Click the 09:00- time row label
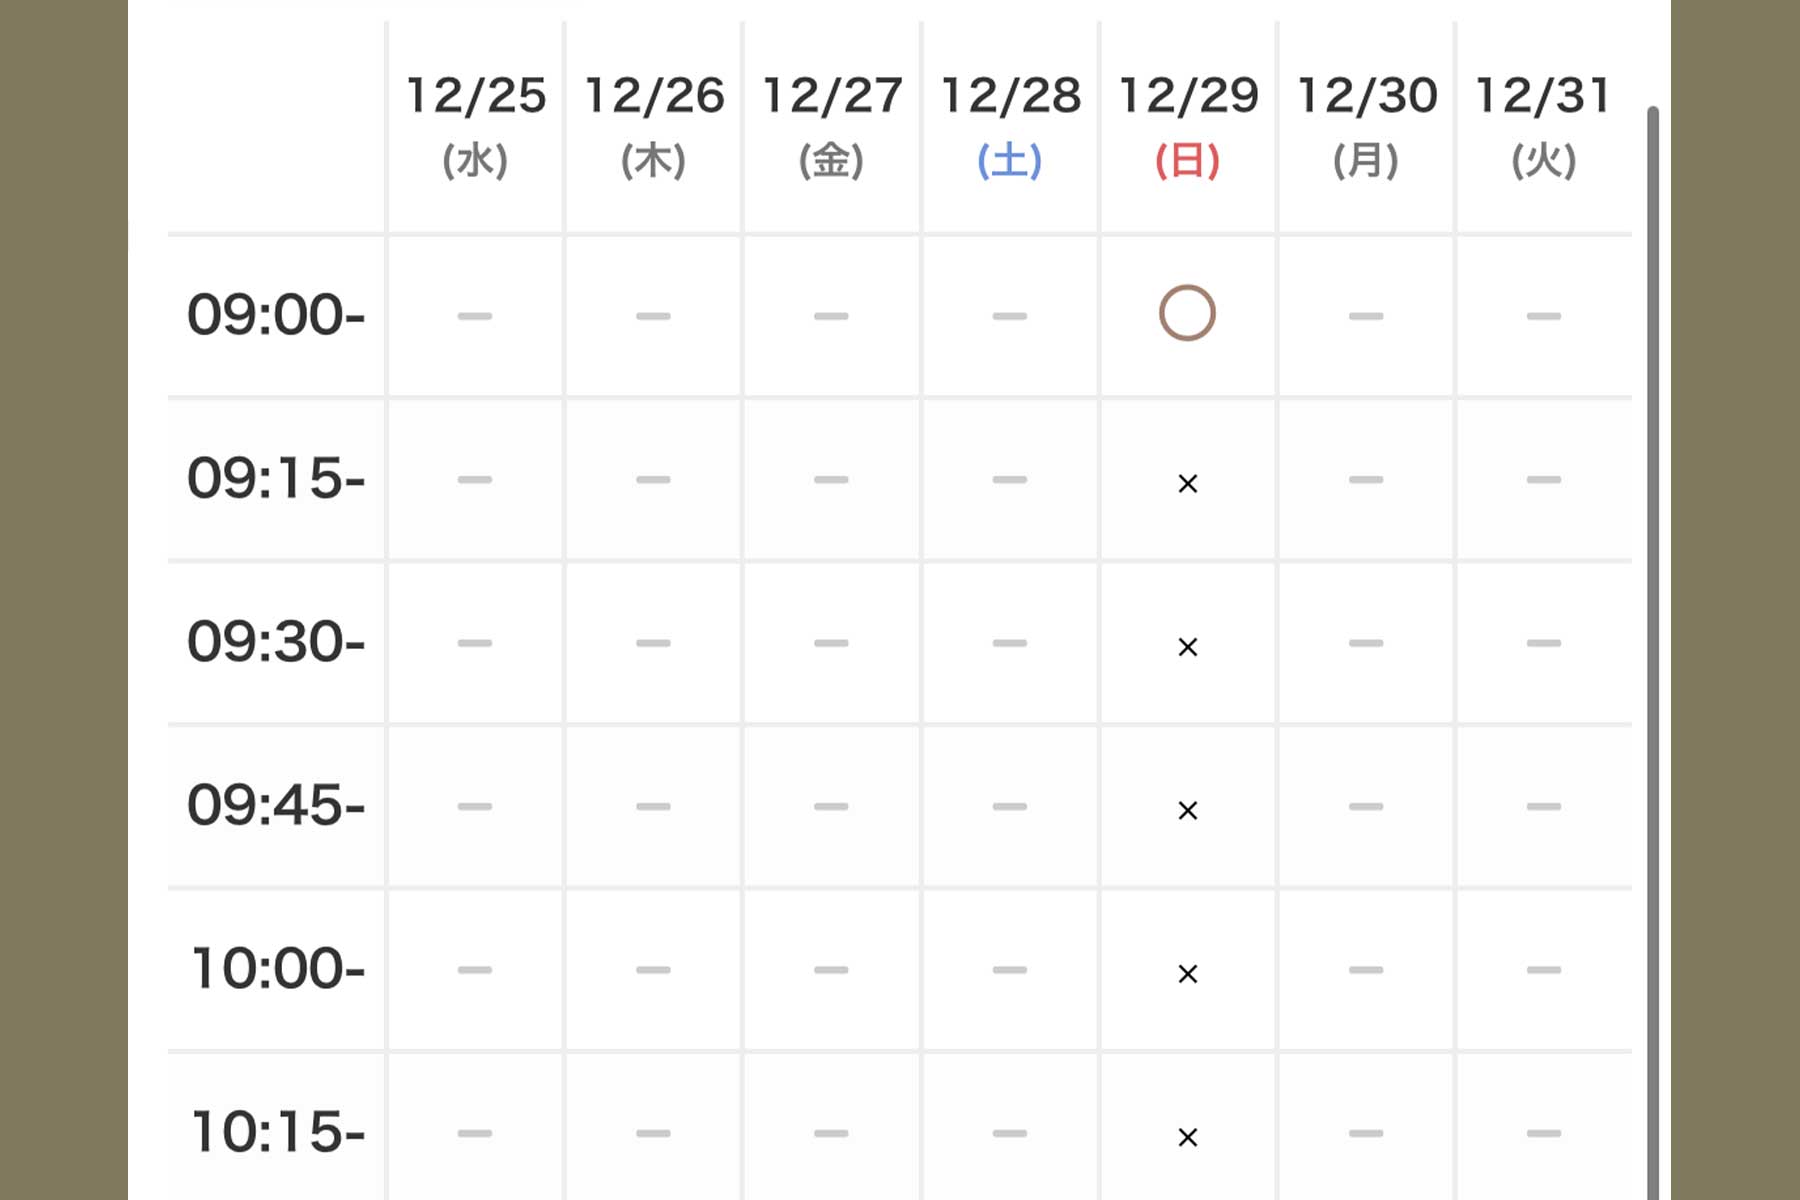The image size is (1800, 1200). pos(276,315)
